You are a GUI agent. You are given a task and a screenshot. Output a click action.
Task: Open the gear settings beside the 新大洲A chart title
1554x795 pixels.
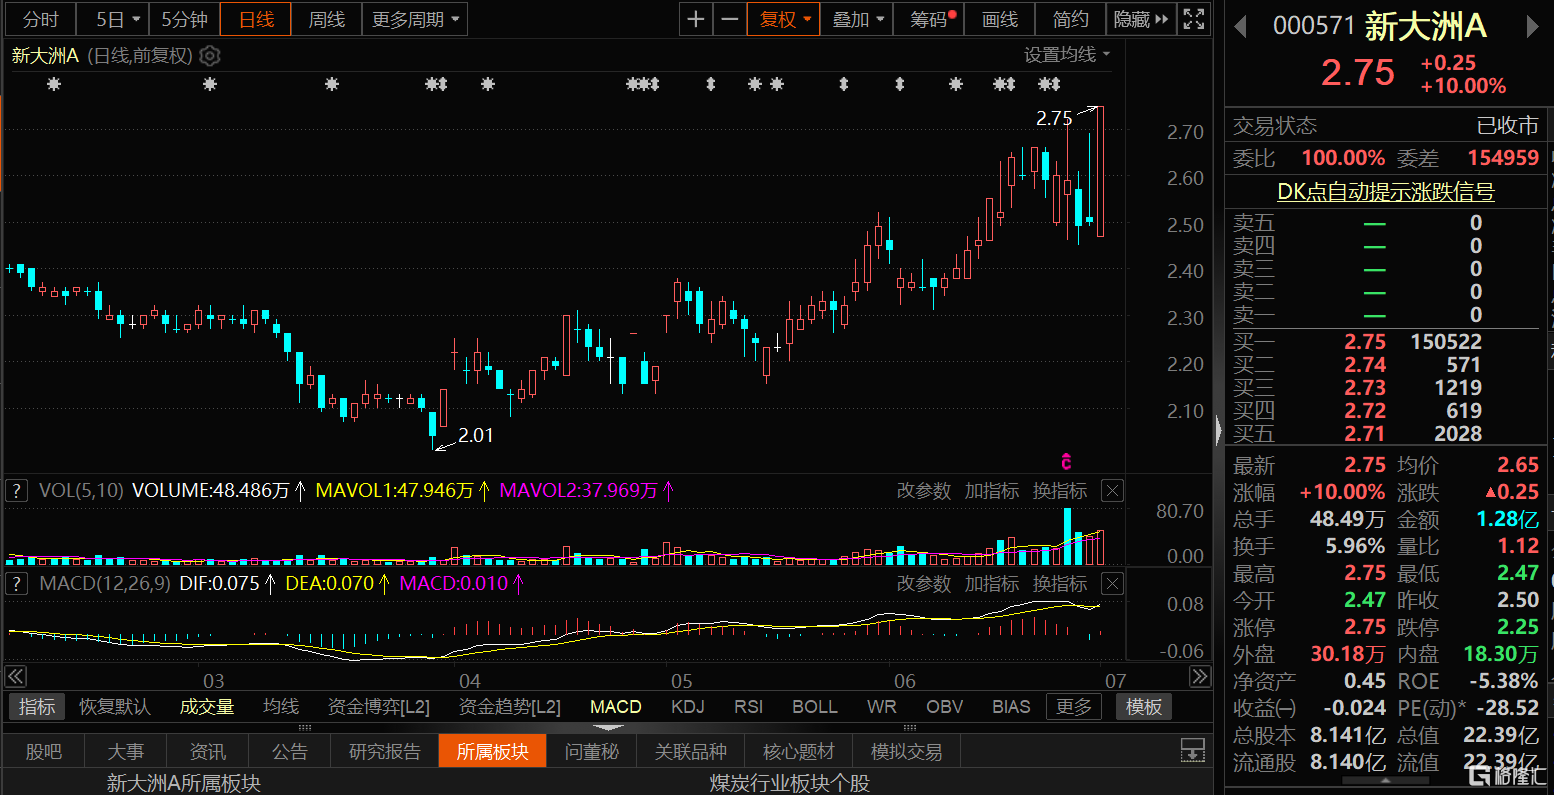[x=211, y=56]
